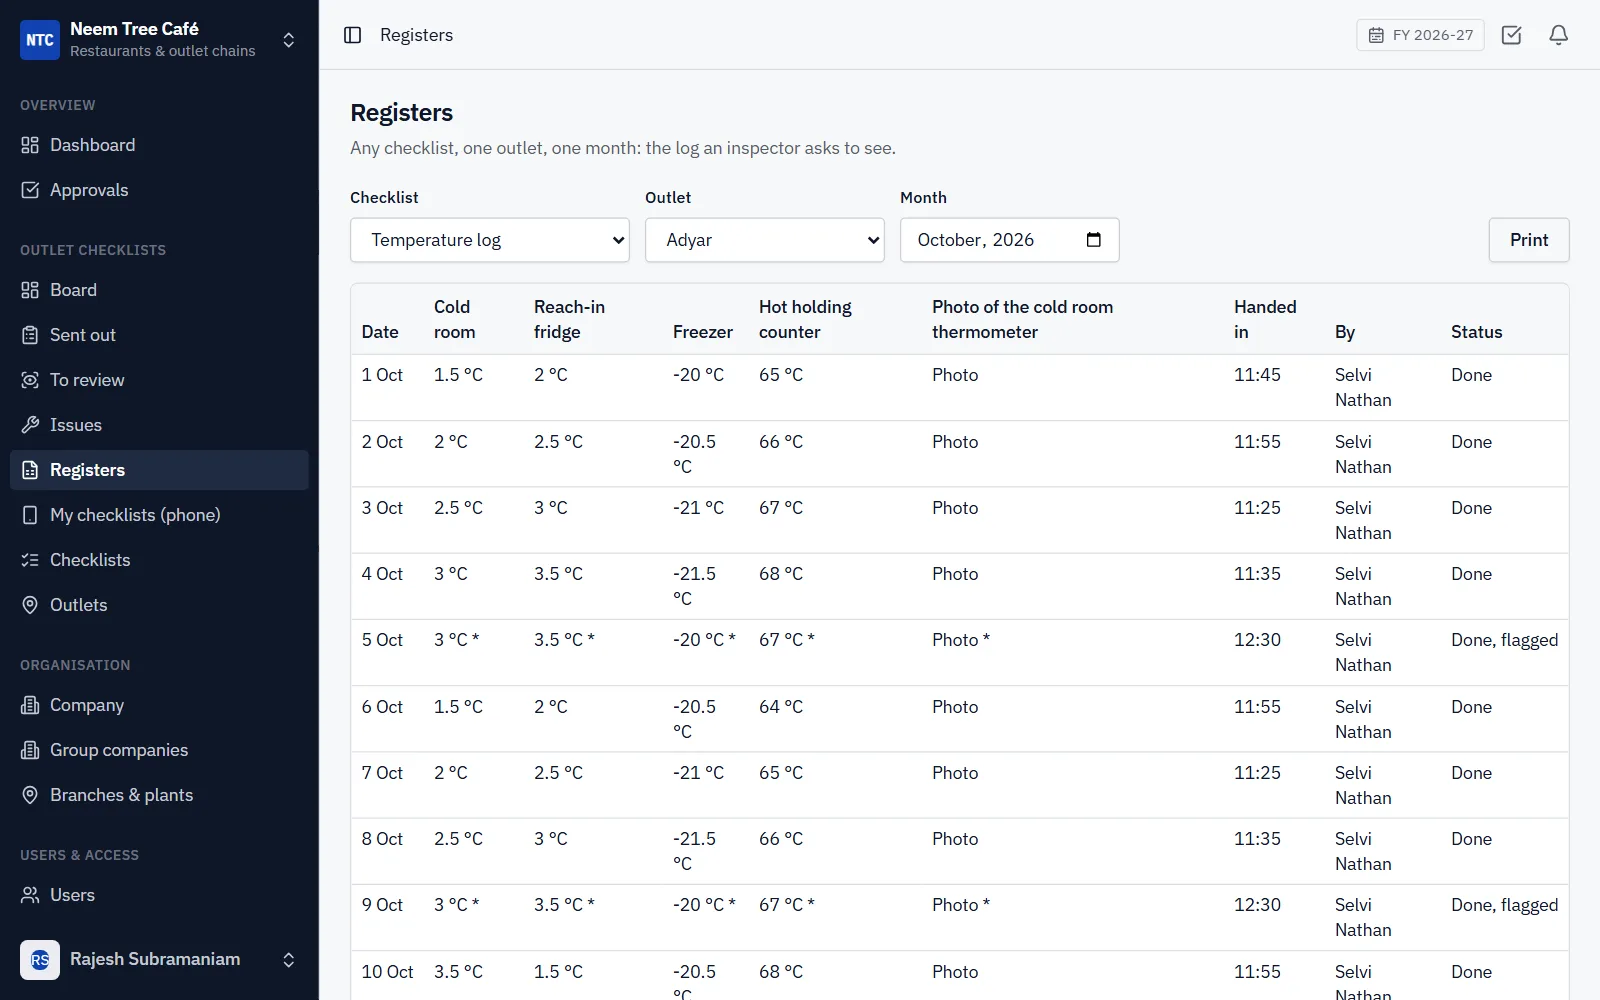
Task: Click the Hot holding counter header
Action: [x=805, y=319]
